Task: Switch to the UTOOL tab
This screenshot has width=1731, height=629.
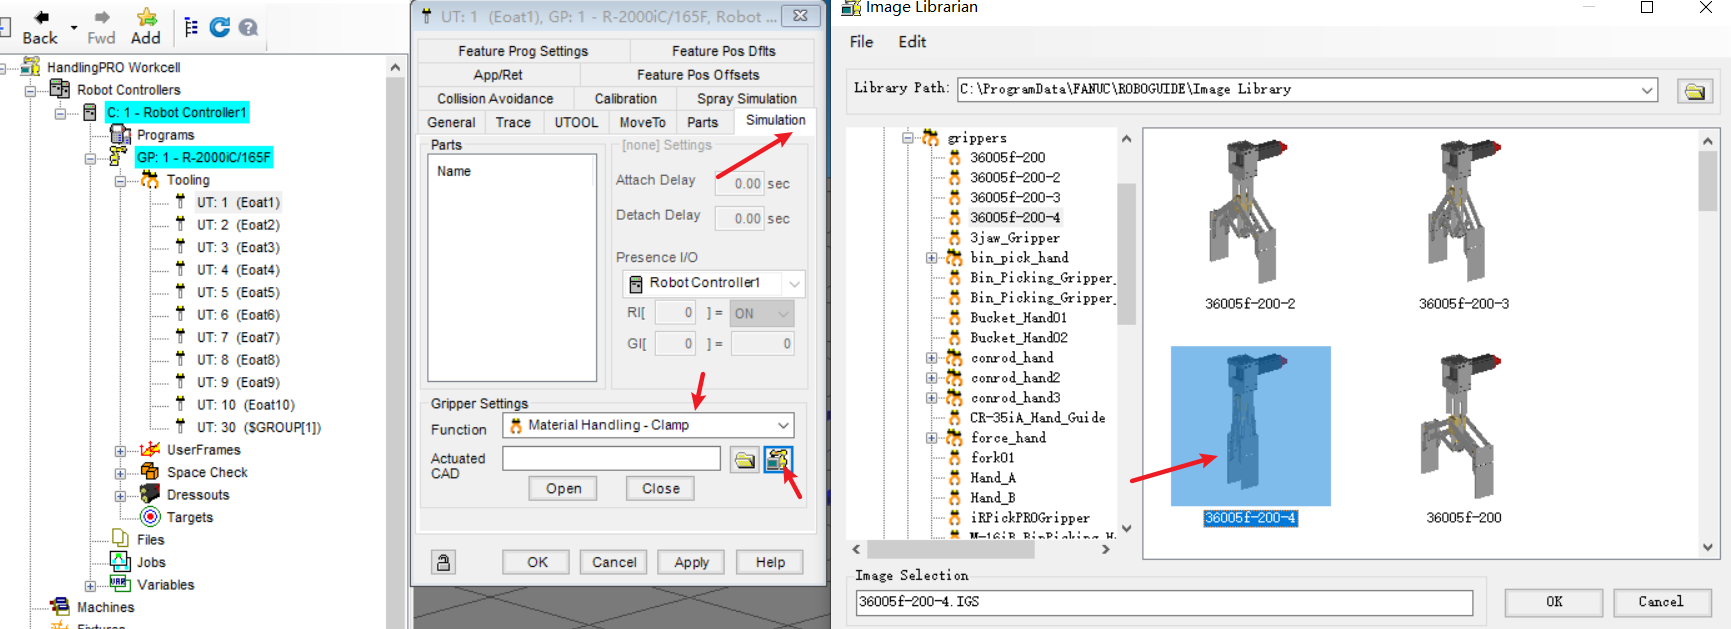Action: tap(576, 122)
